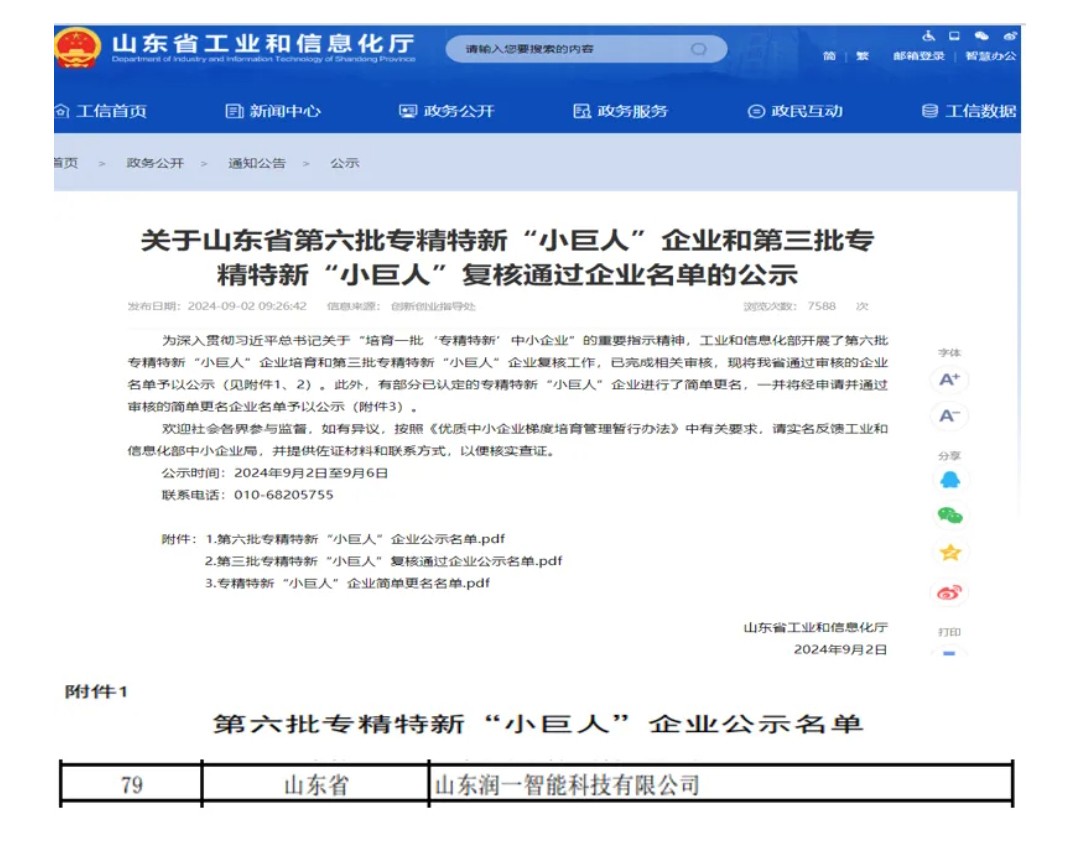1080x864 pixels.
Task: Open the 政务服务 navigation menu
Action: tap(621, 111)
